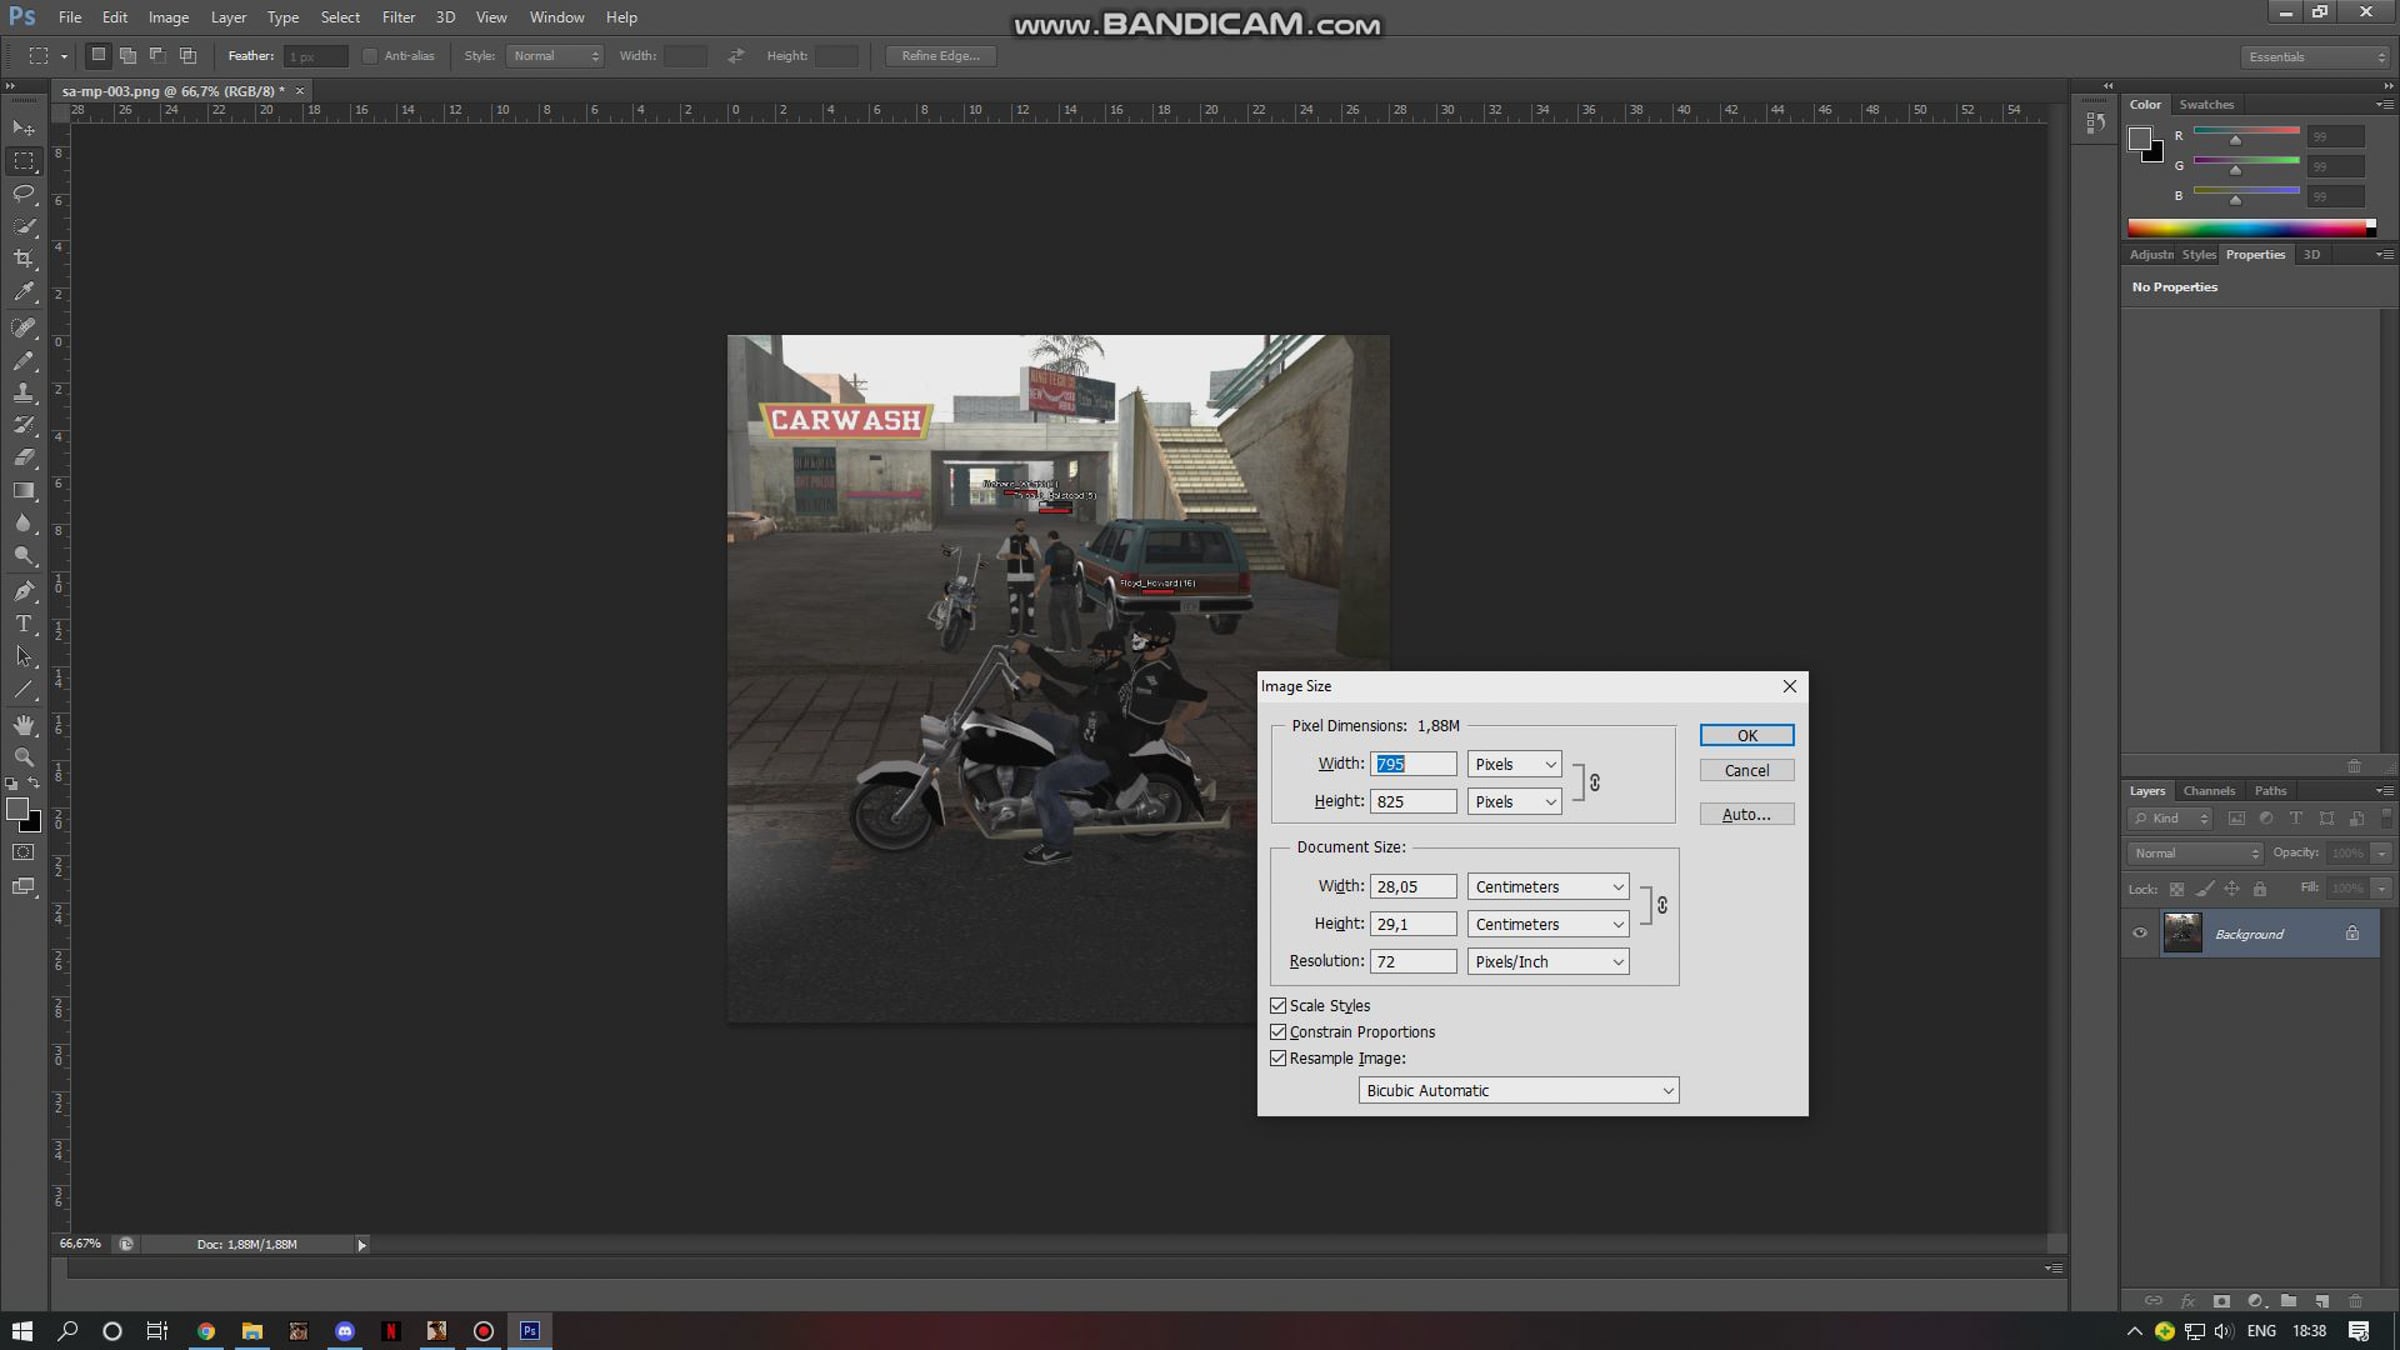2400x1350 pixels.
Task: Open the Filter menu
Action: [398, 17]
